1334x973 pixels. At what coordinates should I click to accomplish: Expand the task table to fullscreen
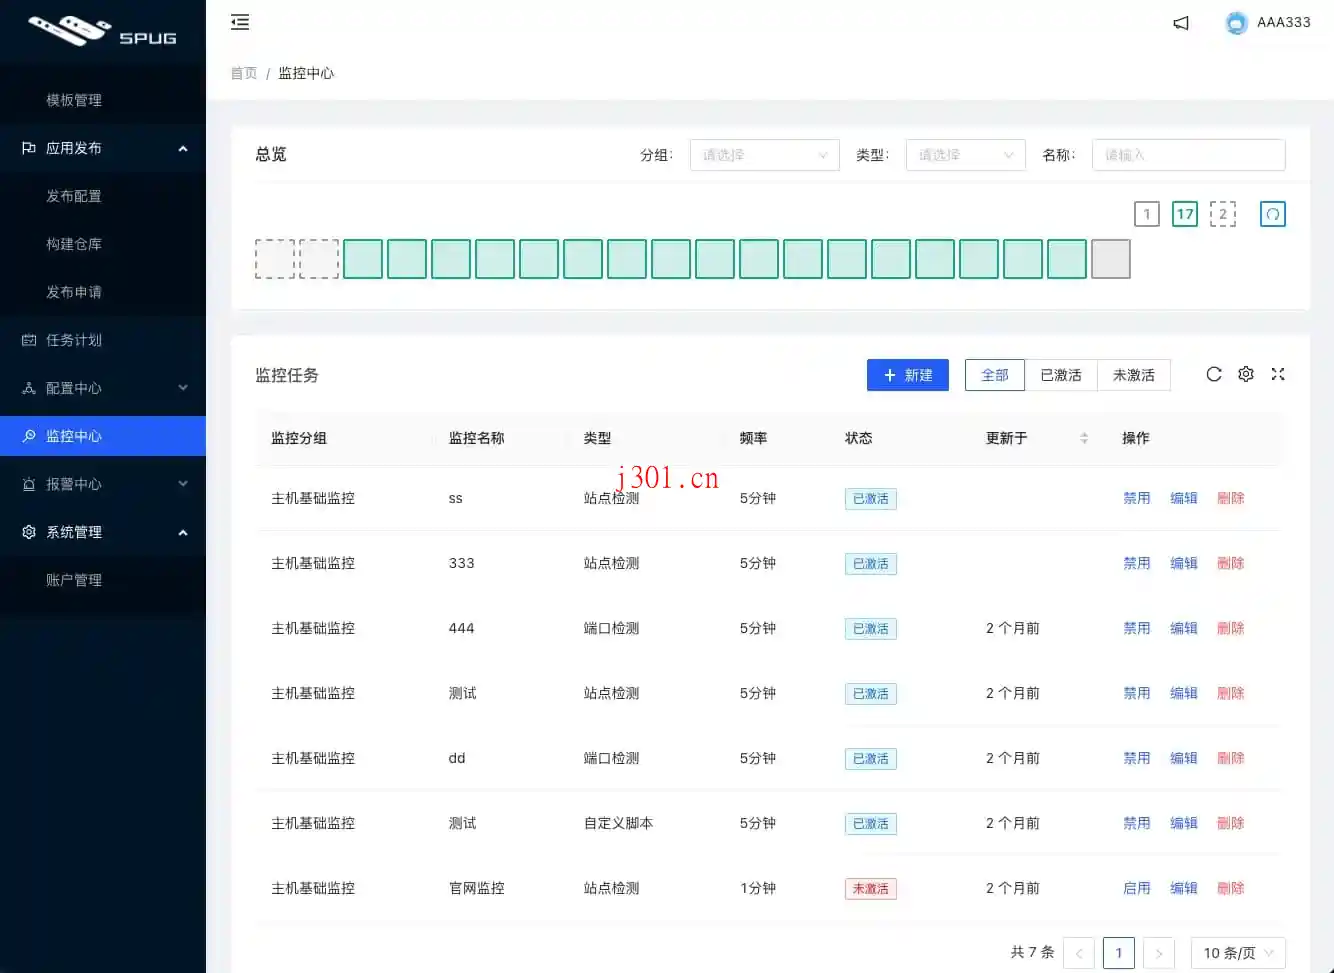(1278, 374)
